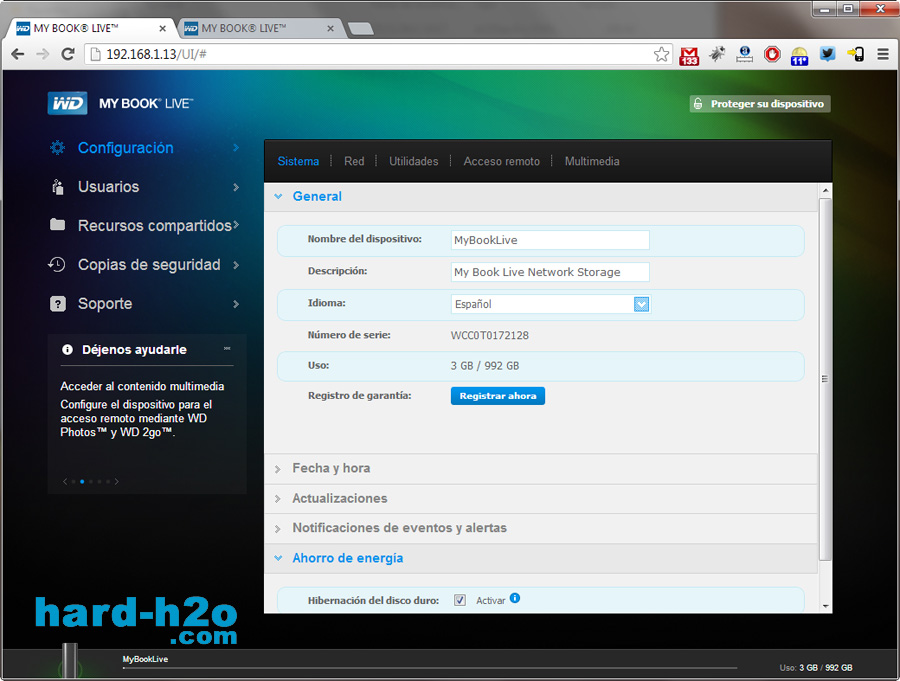Click the Soporte question mark icon

pos(58,304)
